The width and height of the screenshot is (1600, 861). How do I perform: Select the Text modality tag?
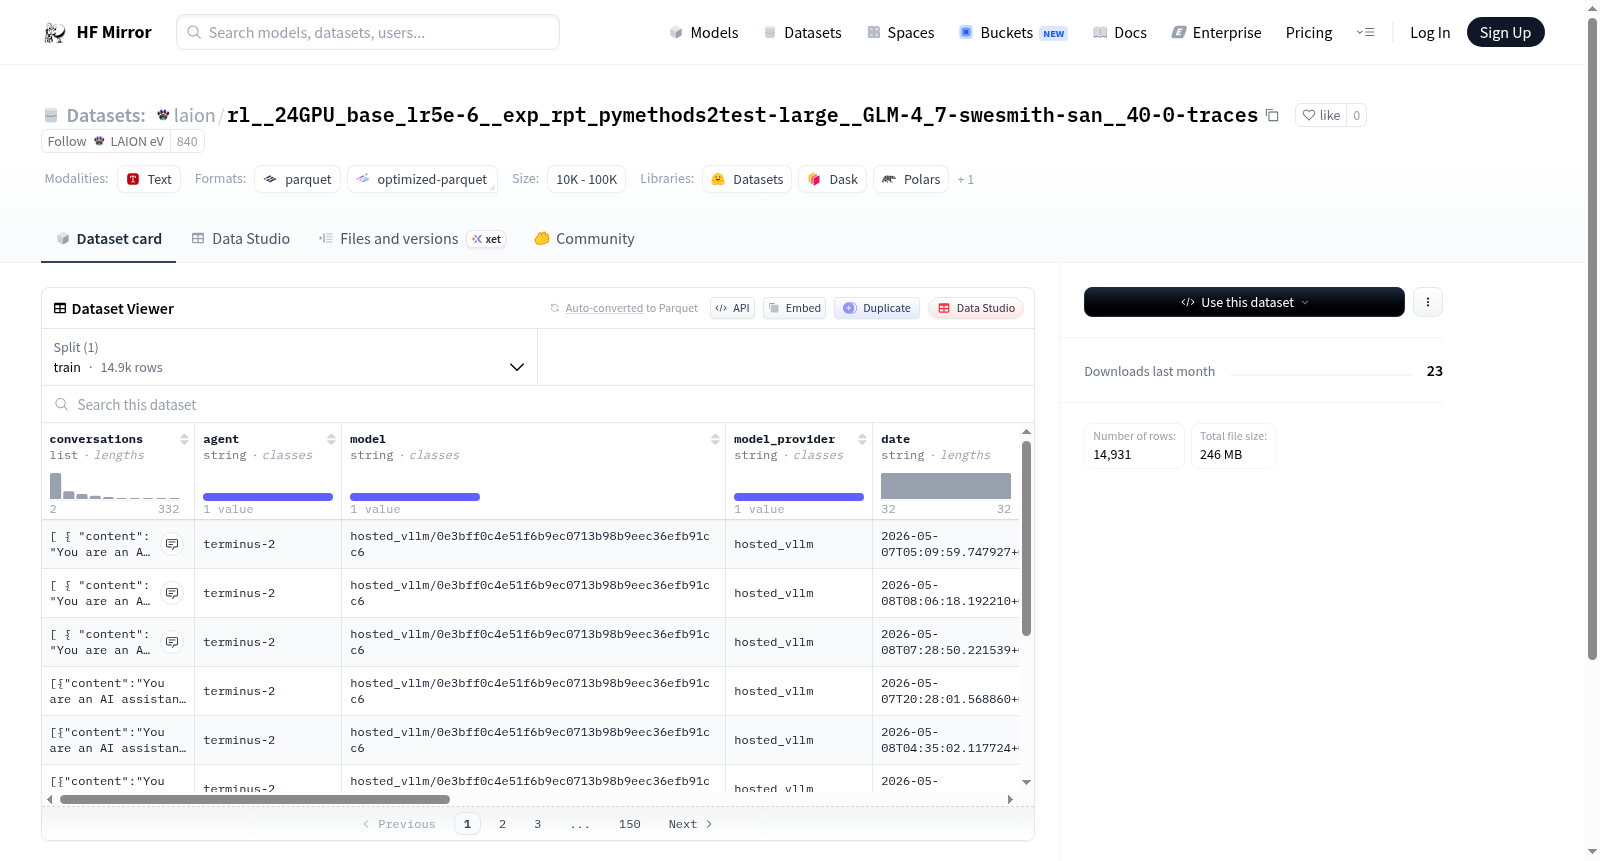tap(149, 179)
